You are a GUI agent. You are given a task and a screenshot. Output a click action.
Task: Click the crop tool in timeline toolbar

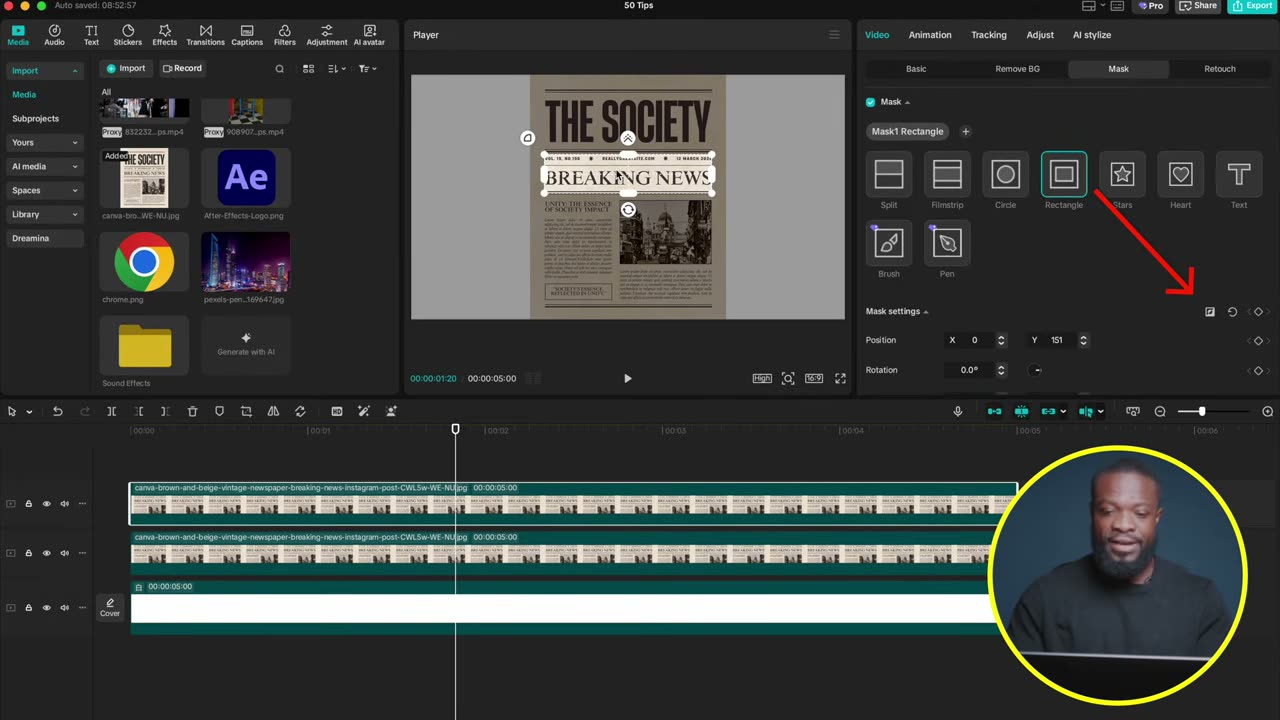tap(246, 411)
